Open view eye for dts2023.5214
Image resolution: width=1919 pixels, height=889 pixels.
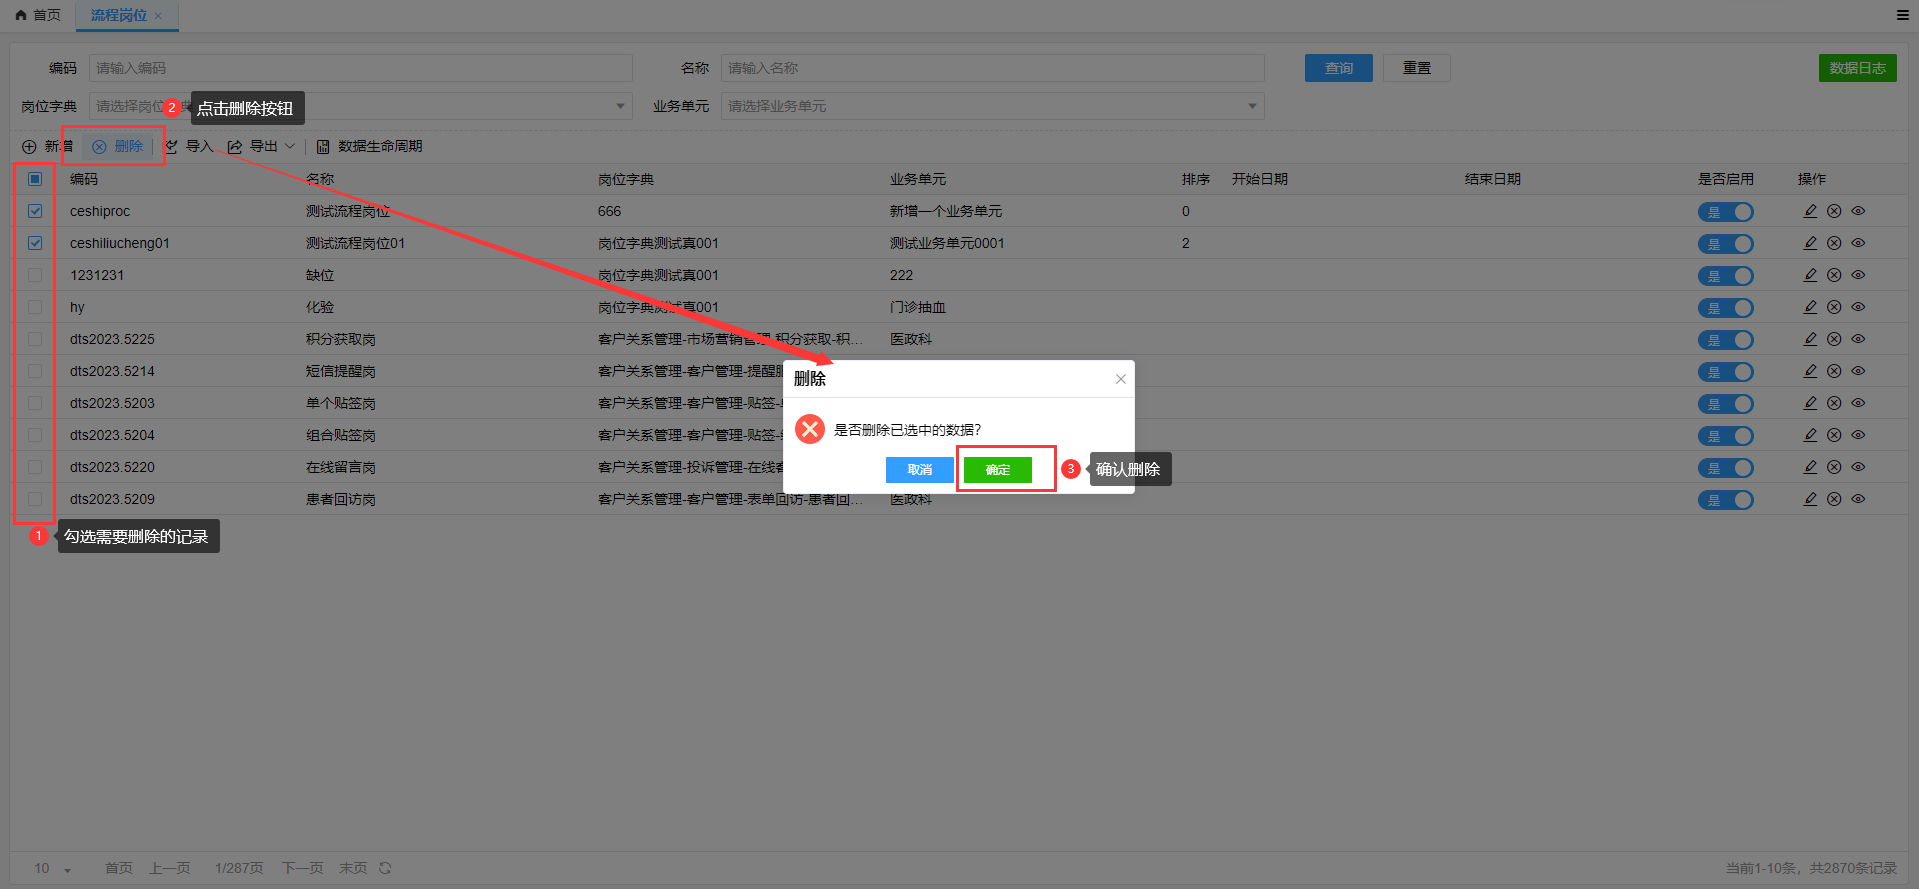coord(1858,371)
